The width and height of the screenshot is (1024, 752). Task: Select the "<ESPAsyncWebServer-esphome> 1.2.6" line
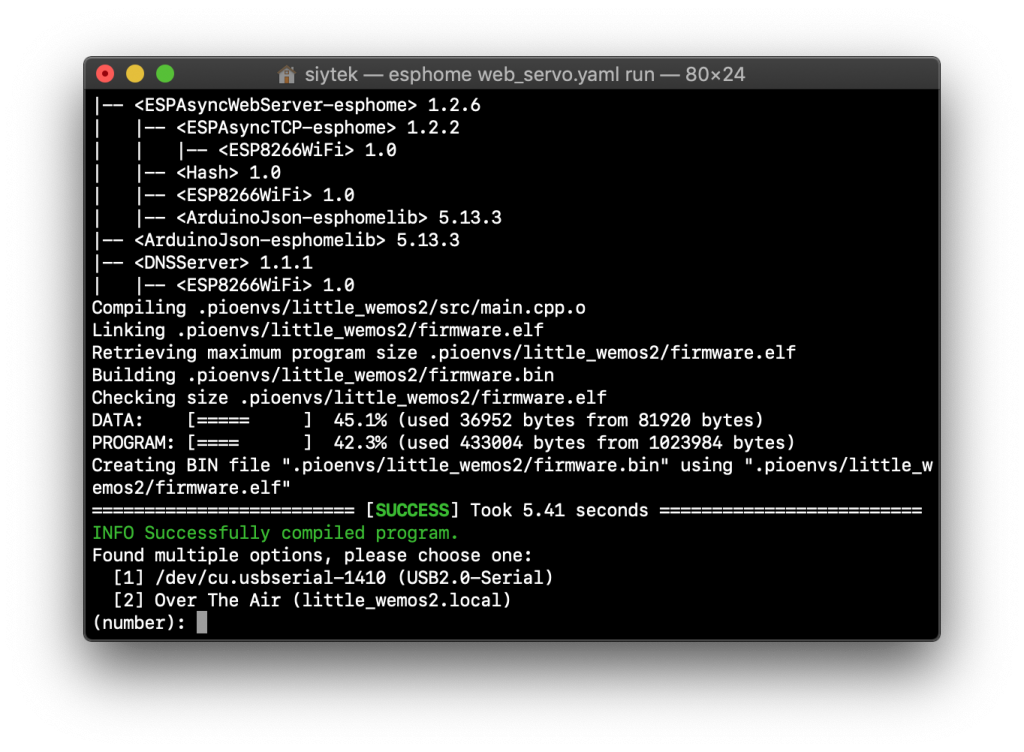[x=308, y=105]
